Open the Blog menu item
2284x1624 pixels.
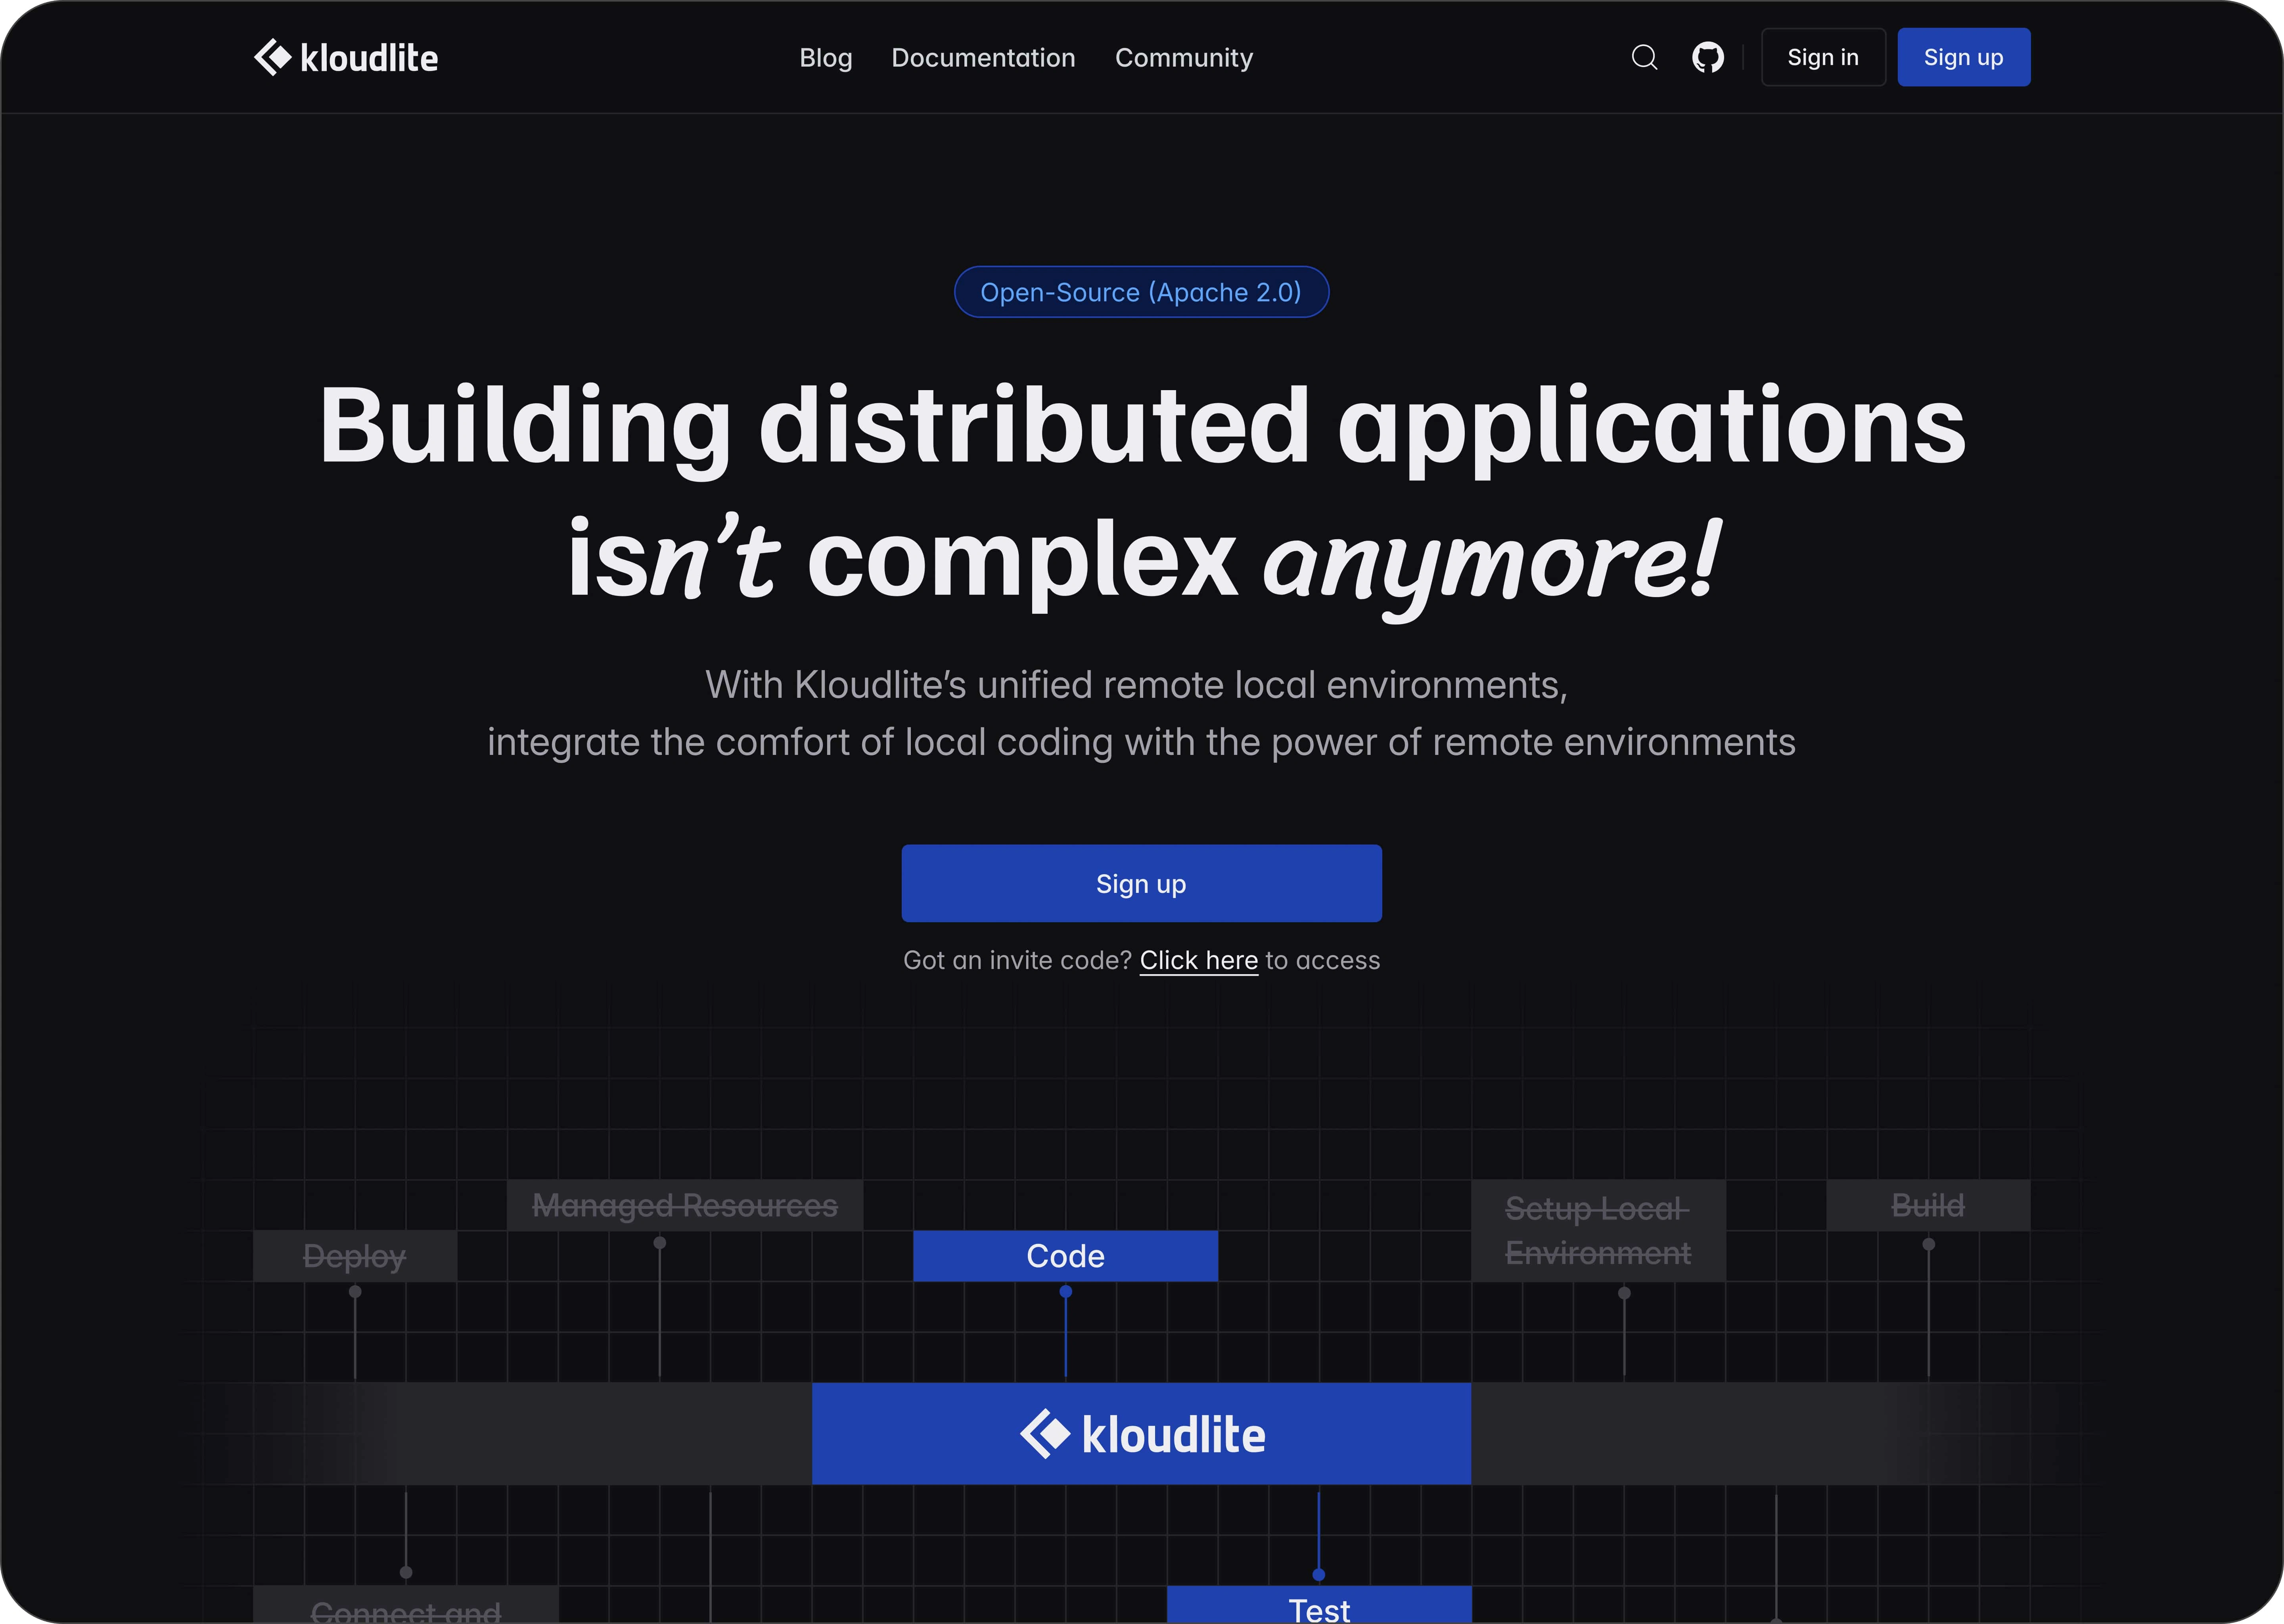(x=825, y=58)
